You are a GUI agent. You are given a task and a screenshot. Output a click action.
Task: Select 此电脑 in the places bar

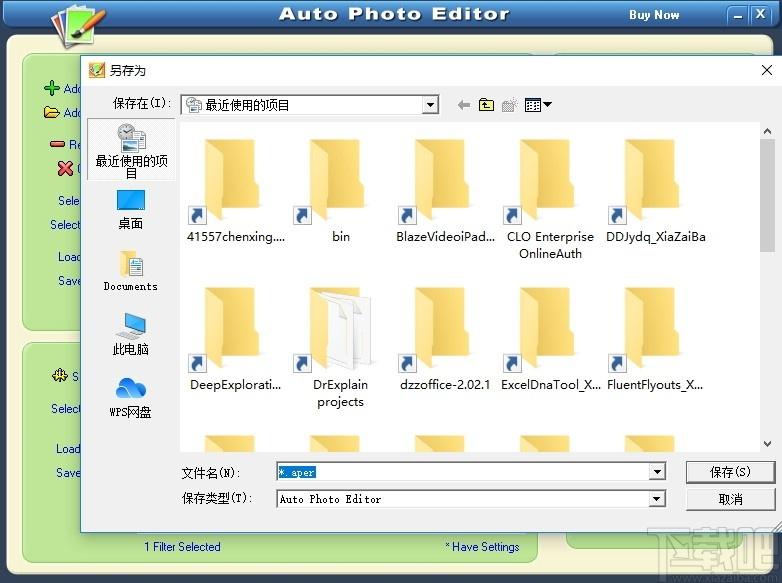point(131,334)
